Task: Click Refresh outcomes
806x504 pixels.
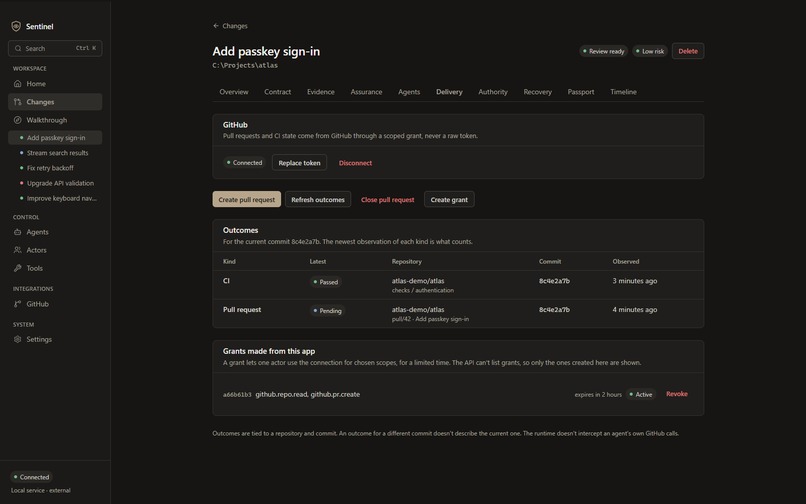Action: (x=318, y=200)
